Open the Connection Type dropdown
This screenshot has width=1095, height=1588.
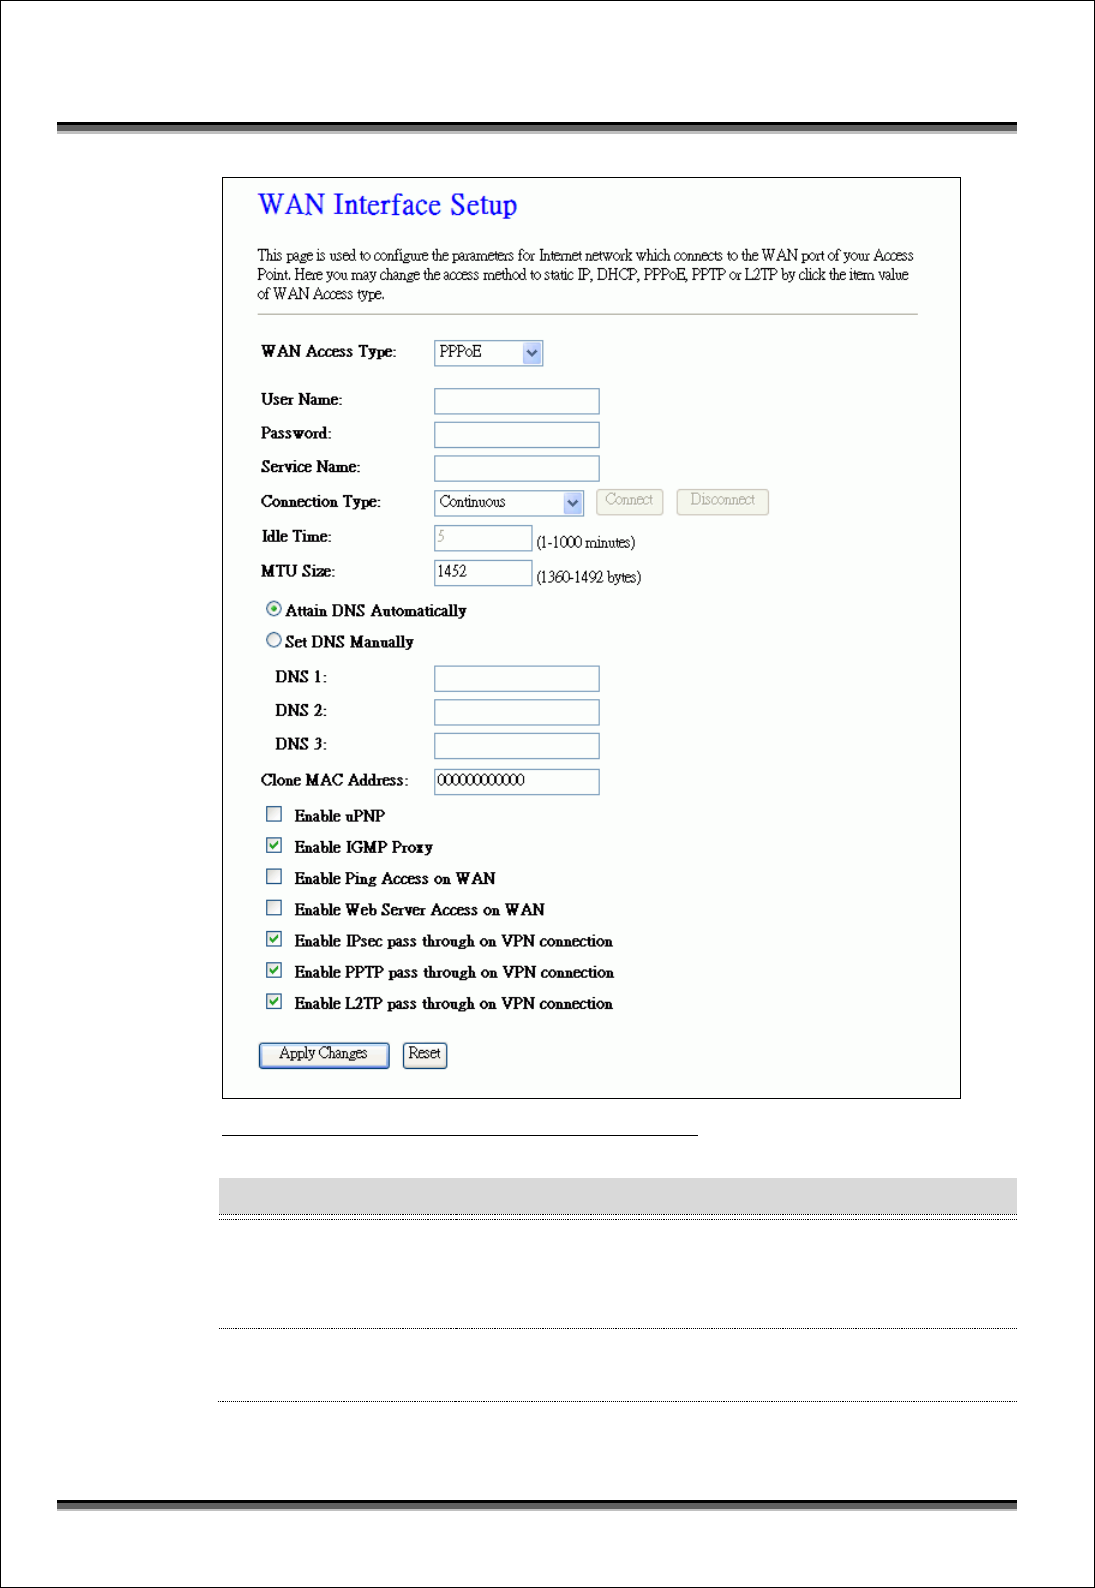509,502
